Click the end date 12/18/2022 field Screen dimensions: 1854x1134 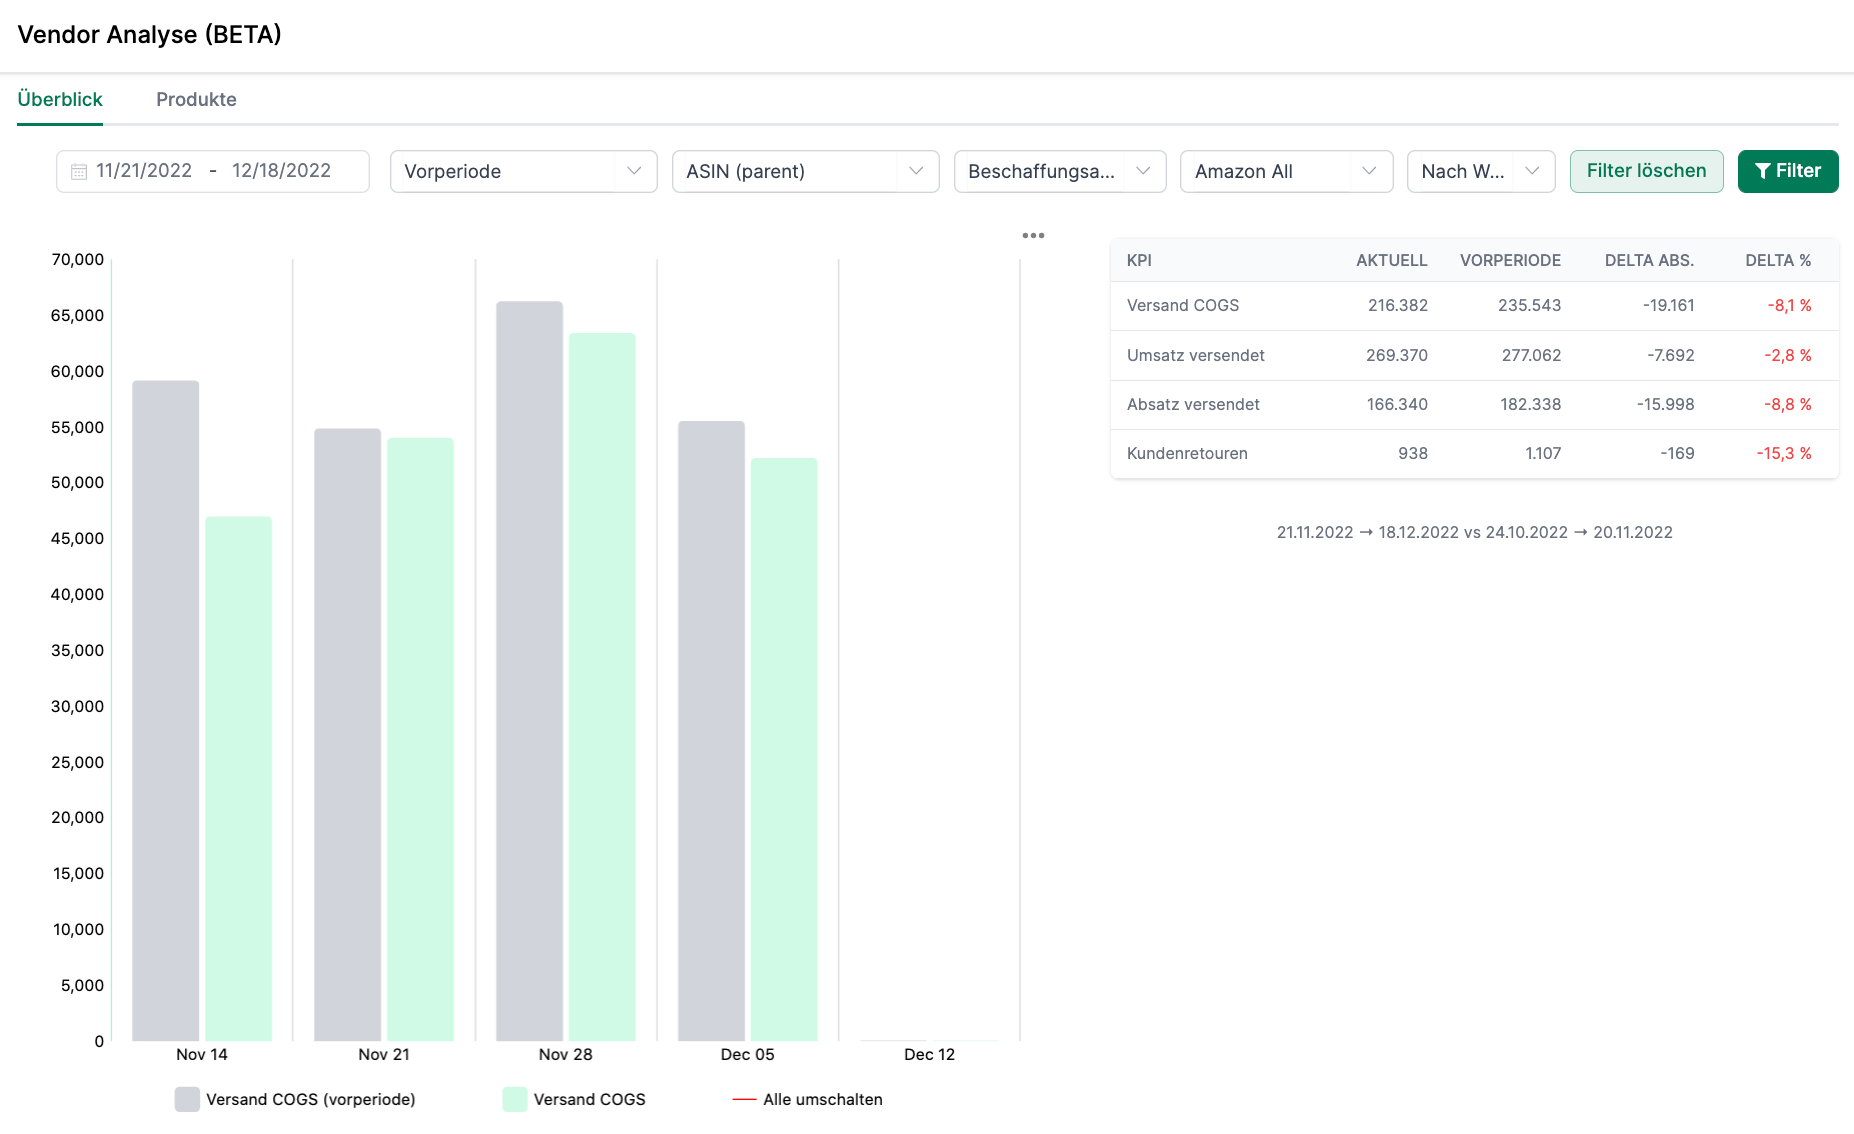click(281, 171)
